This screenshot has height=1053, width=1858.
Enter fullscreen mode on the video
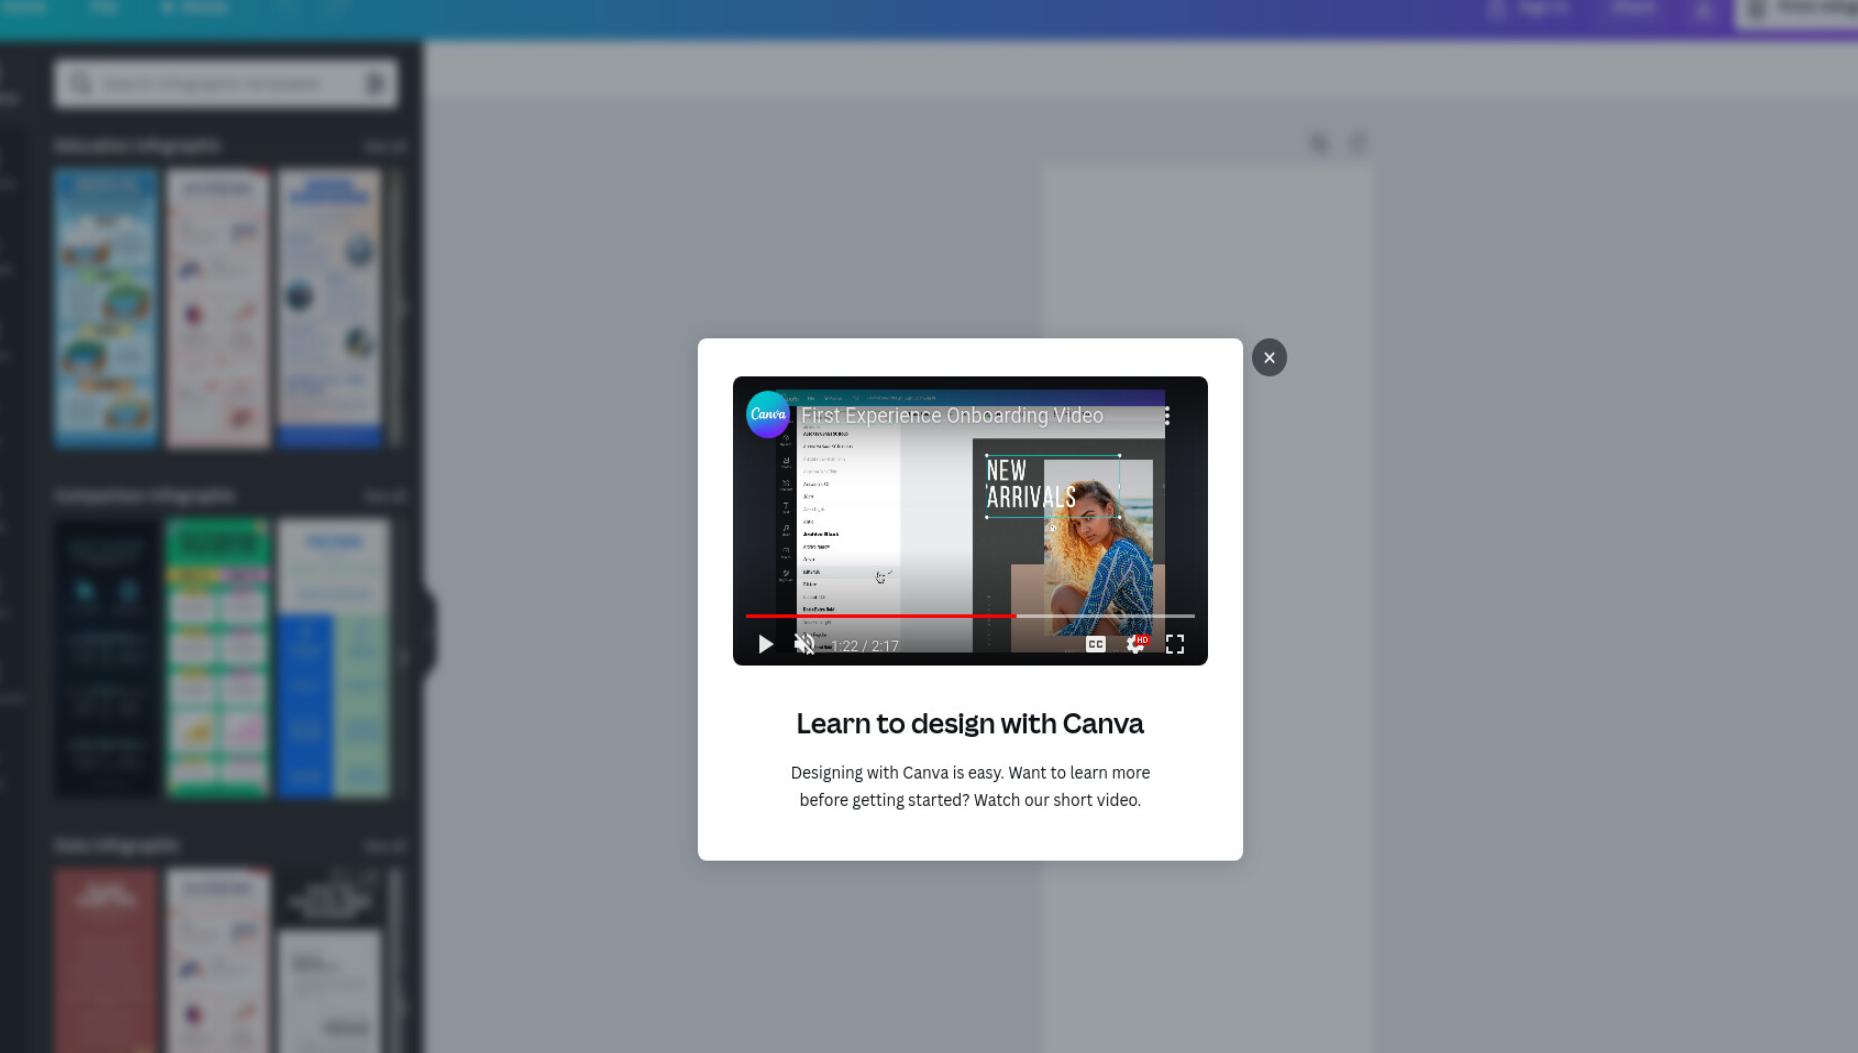click(1175, 644)
